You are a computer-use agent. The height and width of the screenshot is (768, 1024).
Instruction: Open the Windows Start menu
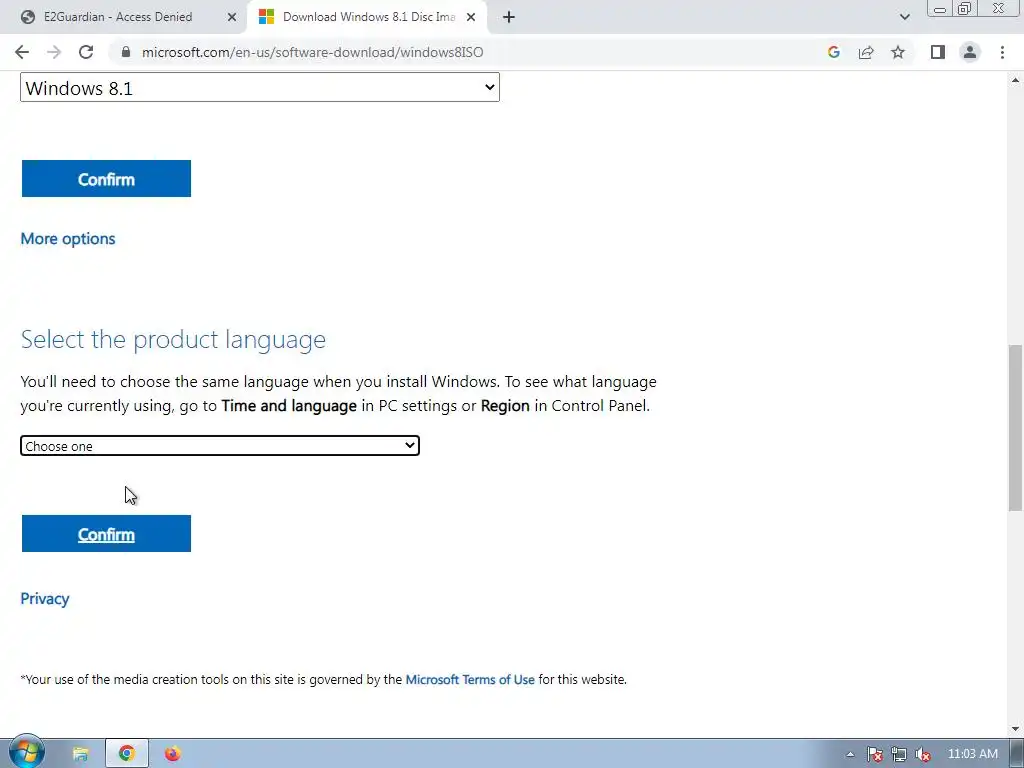(26, 752)
